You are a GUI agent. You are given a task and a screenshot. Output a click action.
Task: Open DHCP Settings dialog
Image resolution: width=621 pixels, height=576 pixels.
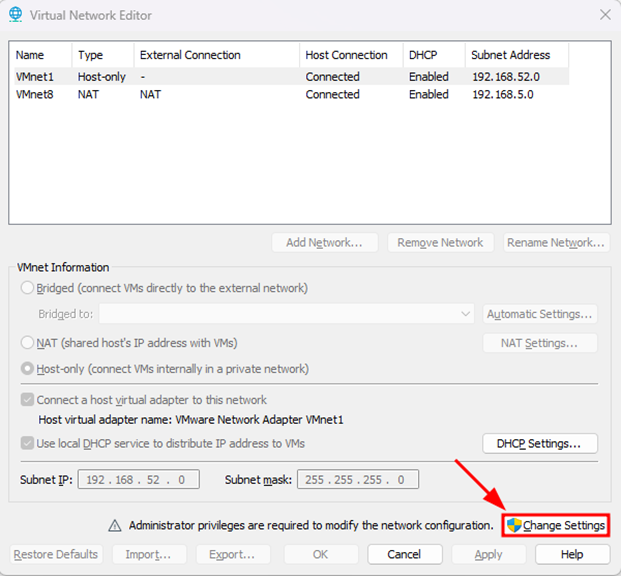(539, 443)
